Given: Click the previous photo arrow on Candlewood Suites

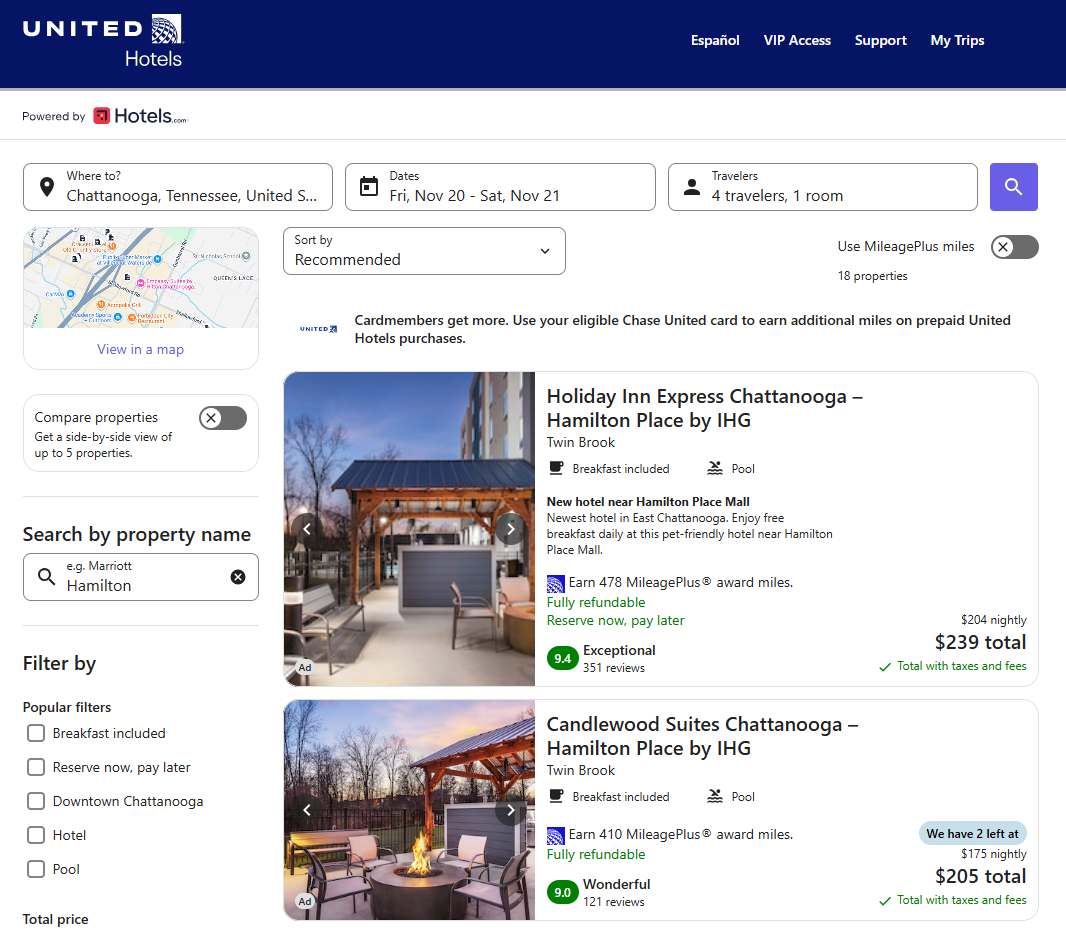Looking at the screenshot, I should (307, 810).
